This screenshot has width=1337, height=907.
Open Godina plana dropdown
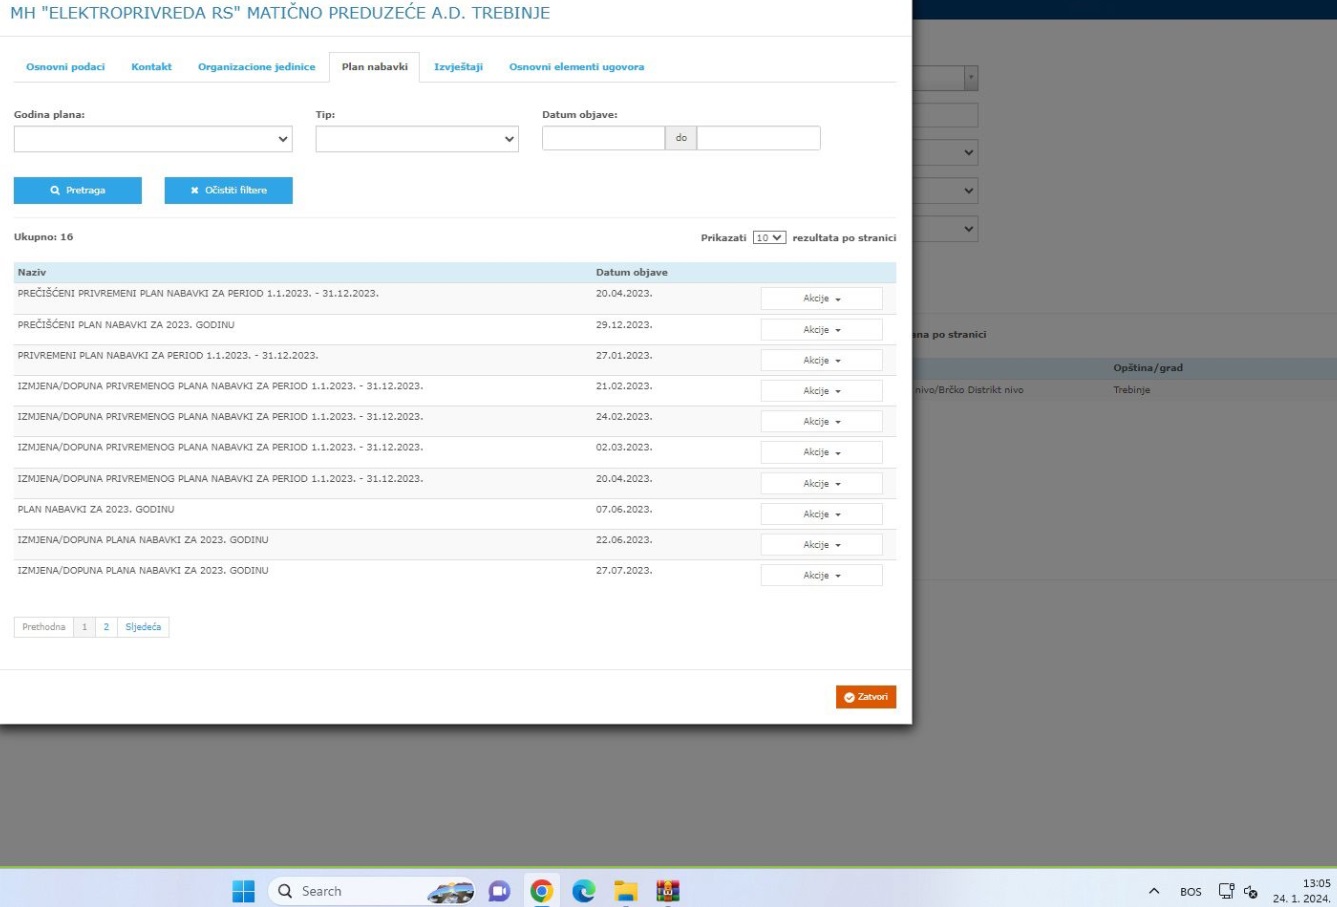point(153,139)
